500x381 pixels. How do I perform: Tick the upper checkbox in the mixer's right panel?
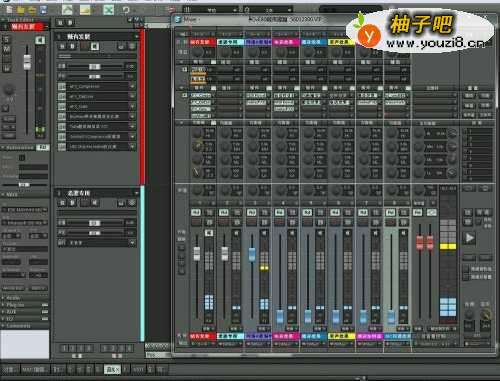466,269
